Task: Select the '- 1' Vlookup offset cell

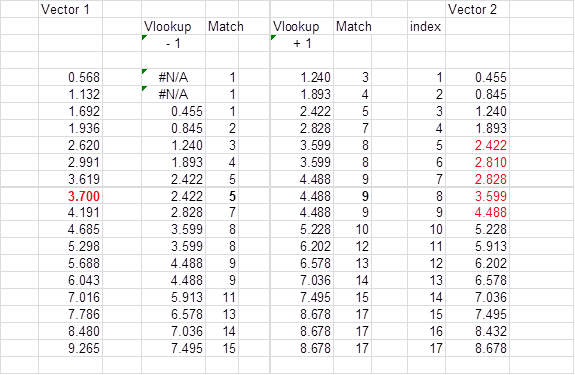Action: (173, 43)
